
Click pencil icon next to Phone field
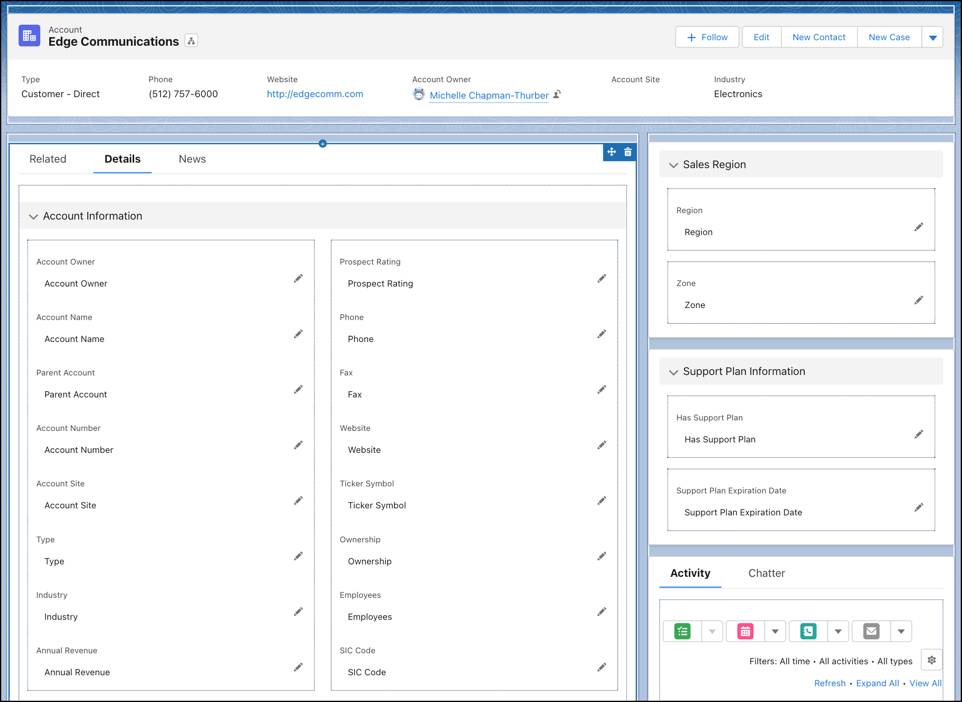click(x=602, y=334)
